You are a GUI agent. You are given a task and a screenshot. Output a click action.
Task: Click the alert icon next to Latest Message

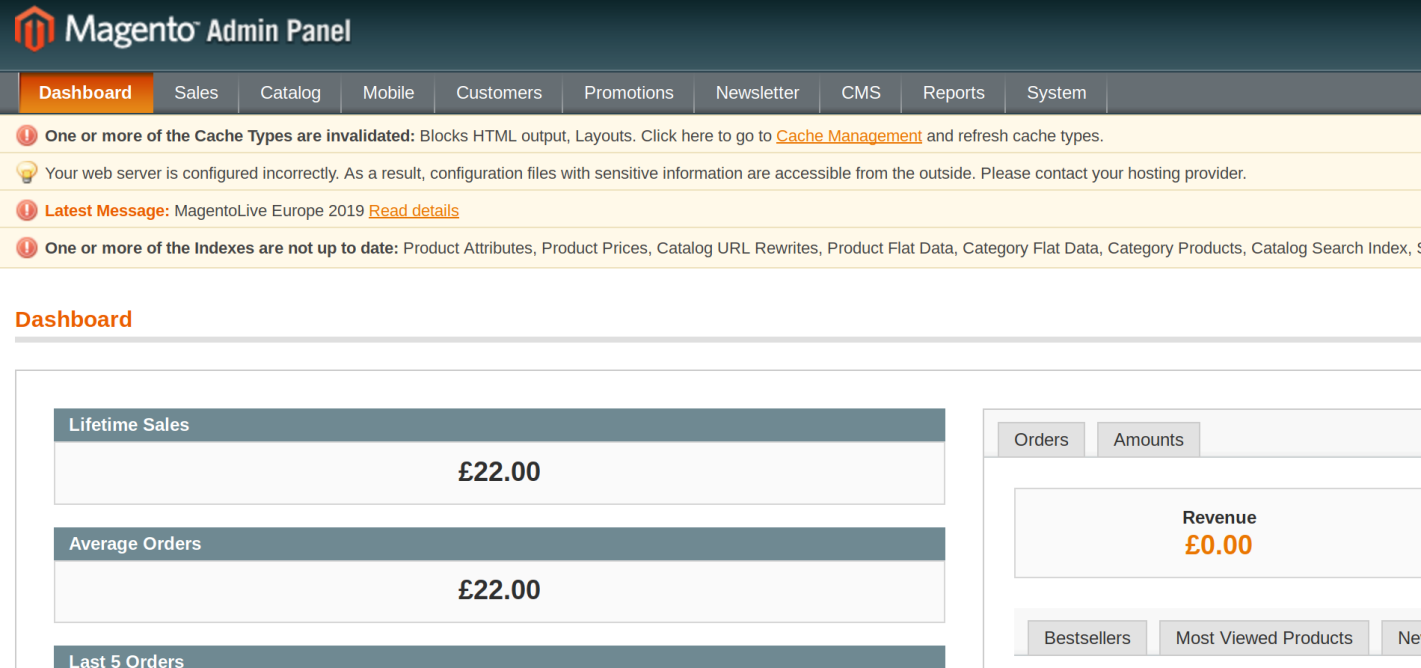point(27,211)
